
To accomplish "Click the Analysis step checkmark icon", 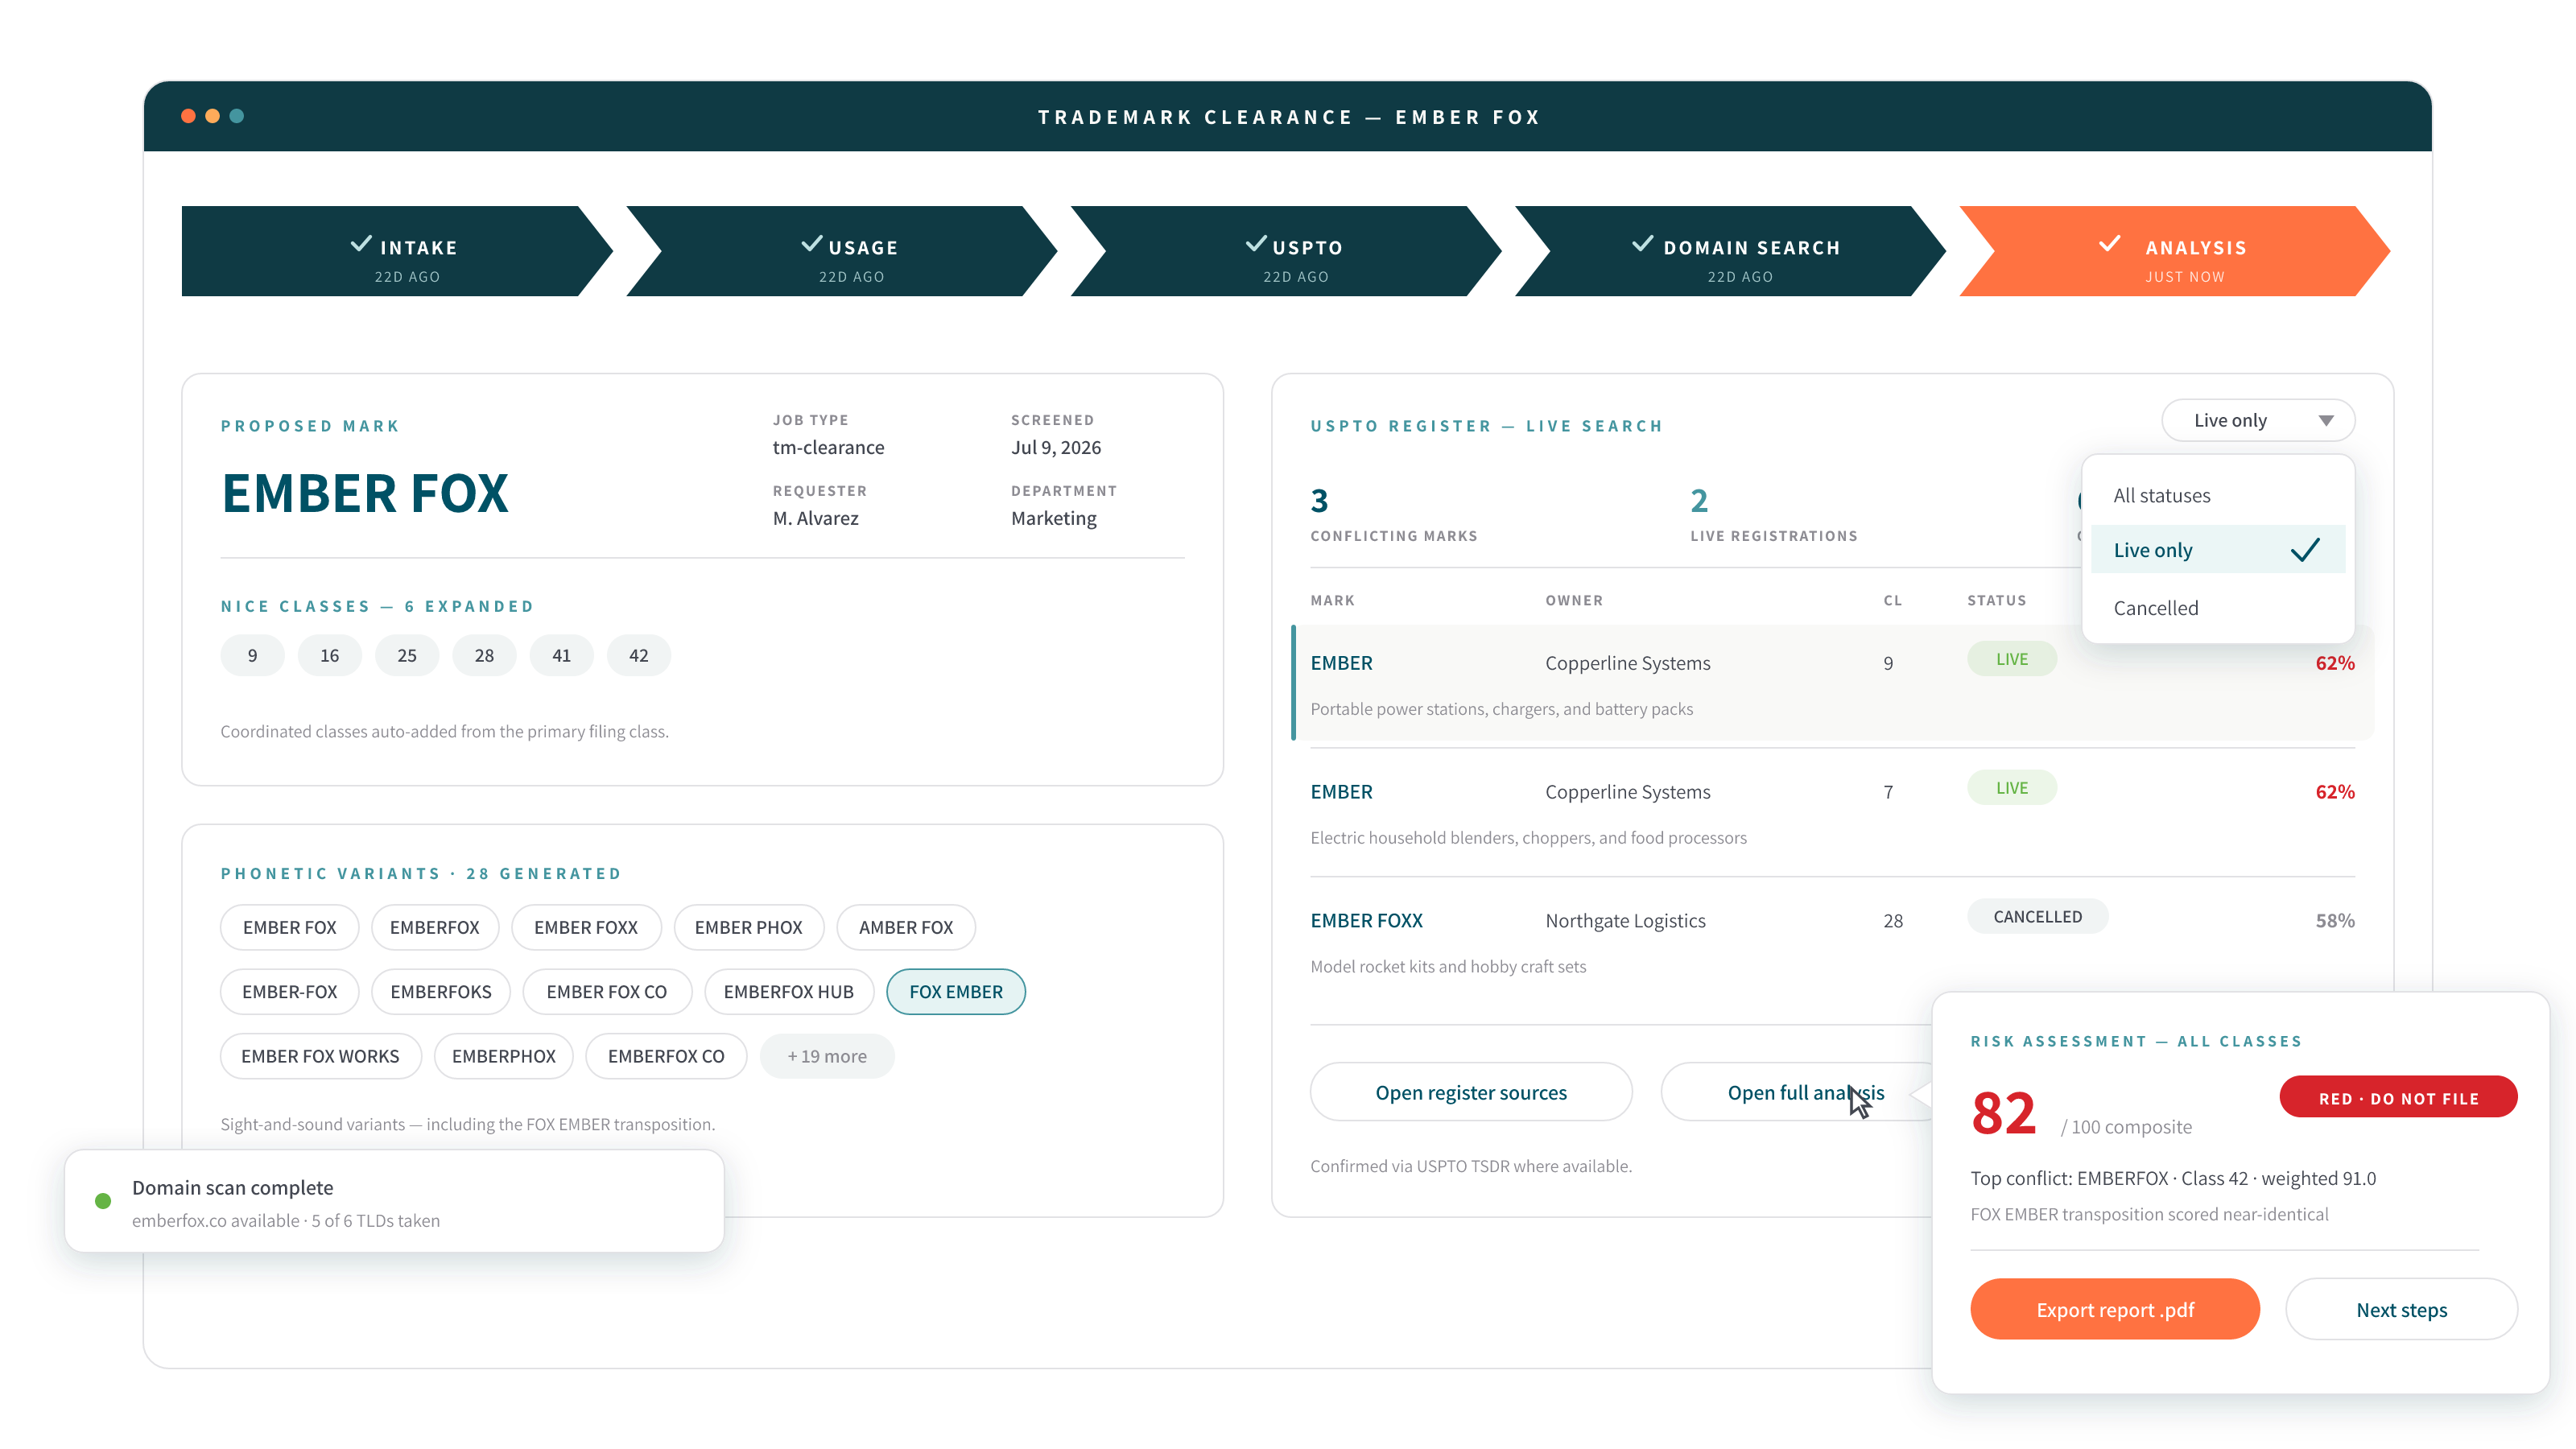I will pyautogui.click(x=2109, y=244).
